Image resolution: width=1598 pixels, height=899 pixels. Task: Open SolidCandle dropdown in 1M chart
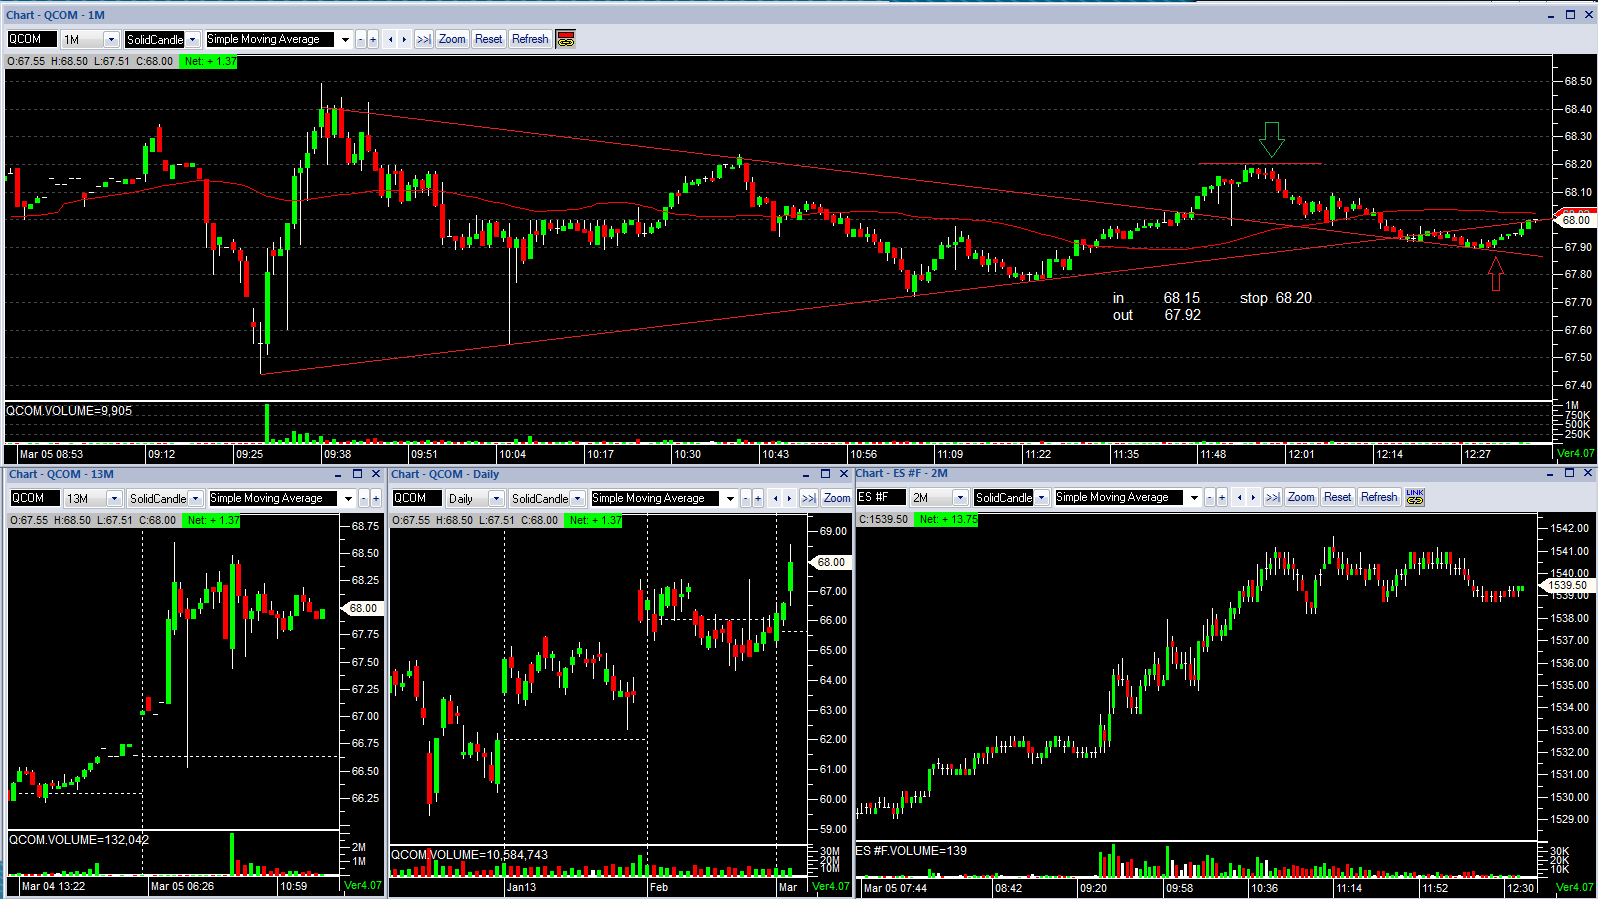193,39
